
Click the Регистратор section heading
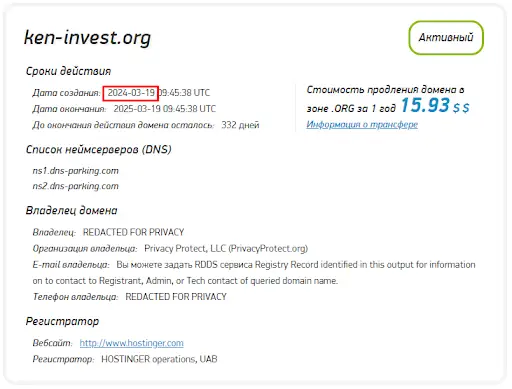click(x=62, y=321)
